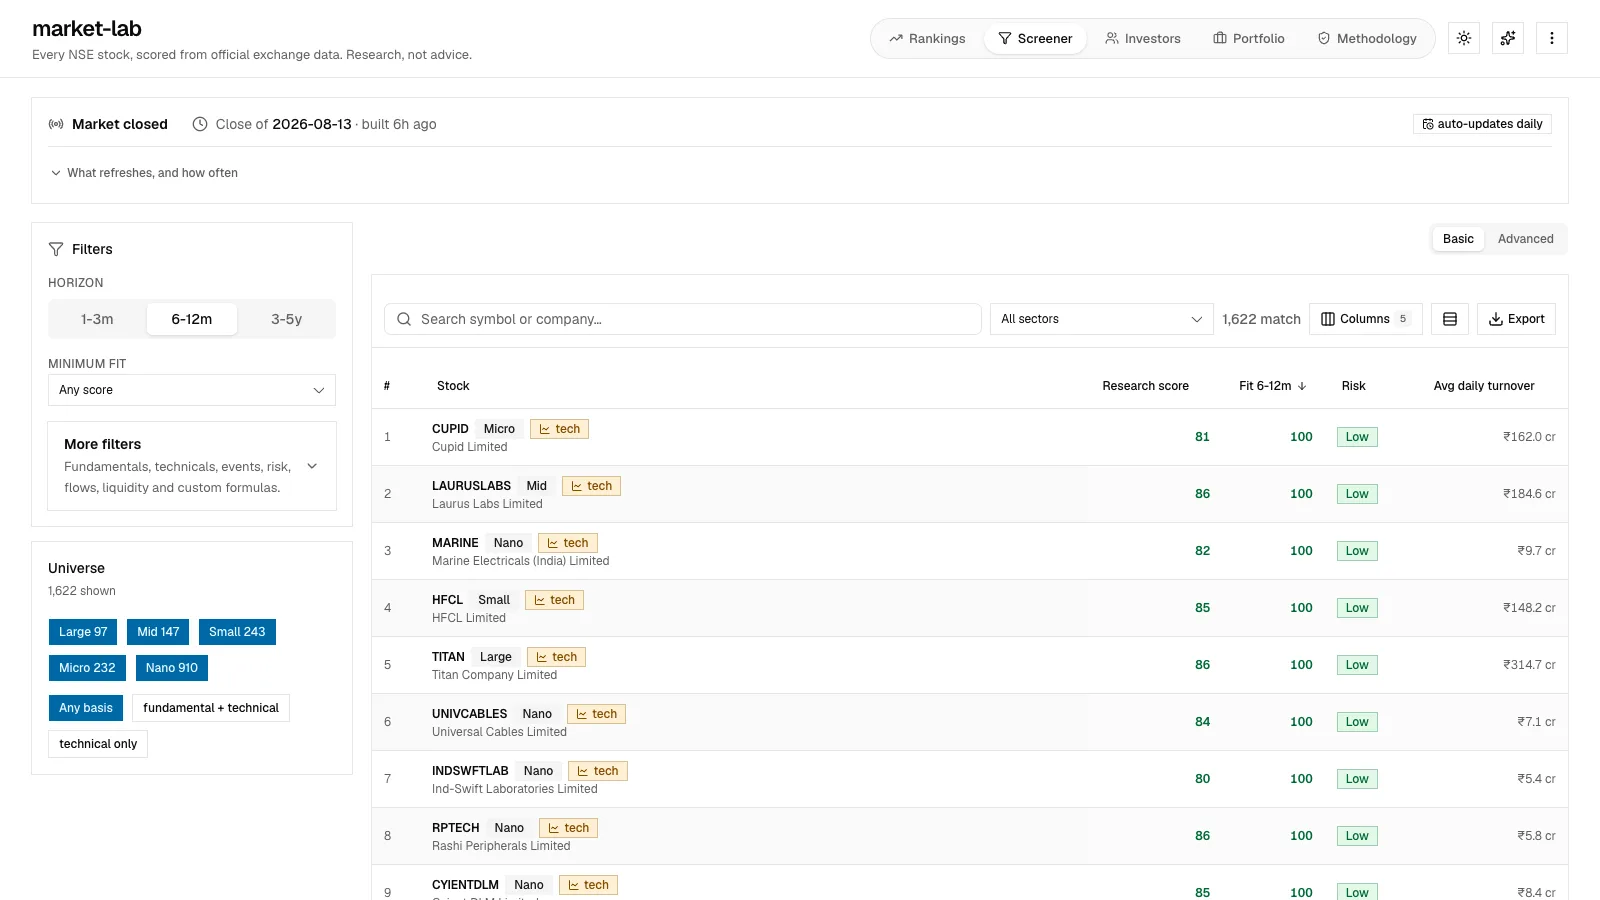Toggle the Nano 910 universe chip
Viewport: 1600px width, 900px height.
[x=172, y=668]
